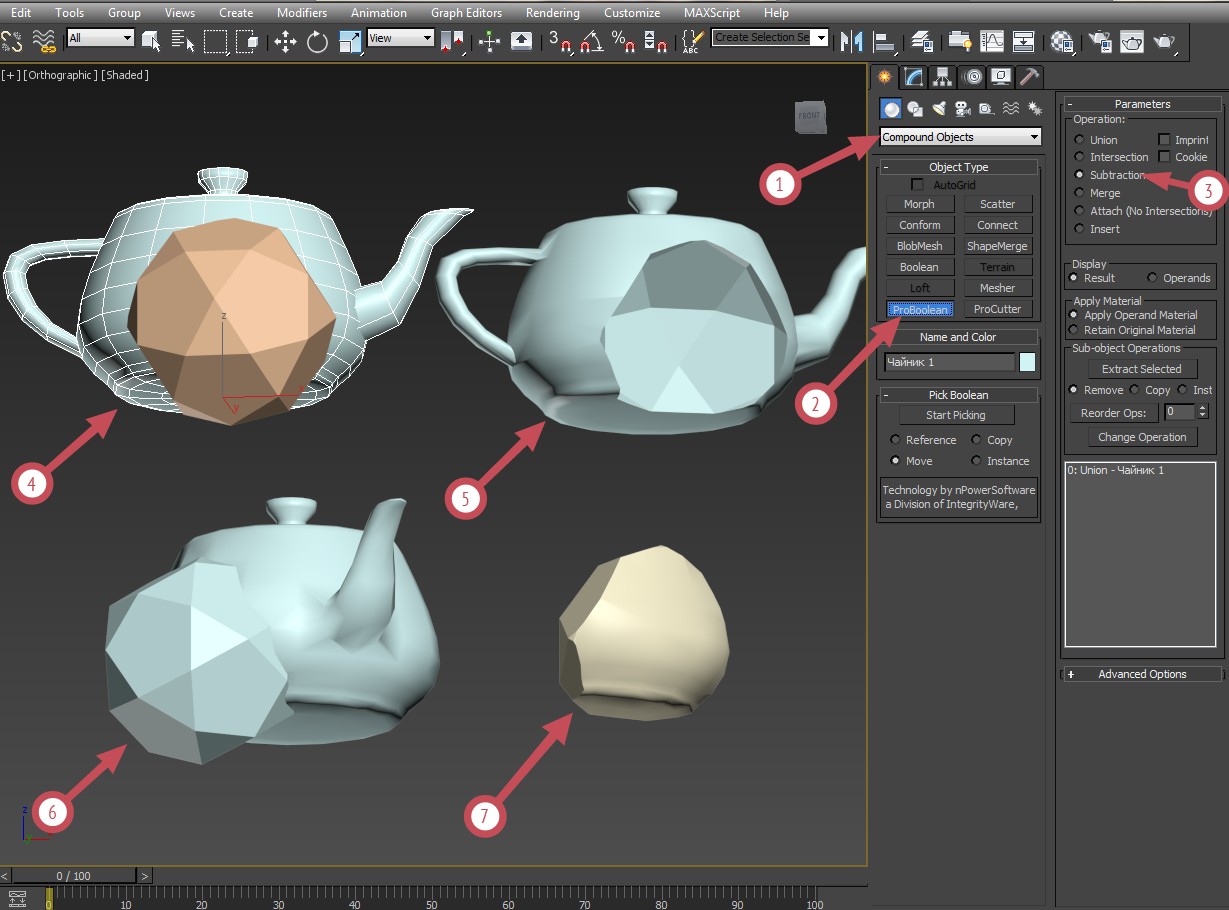
Task: Select the Lights category icon
Action: tap(939, 108)
